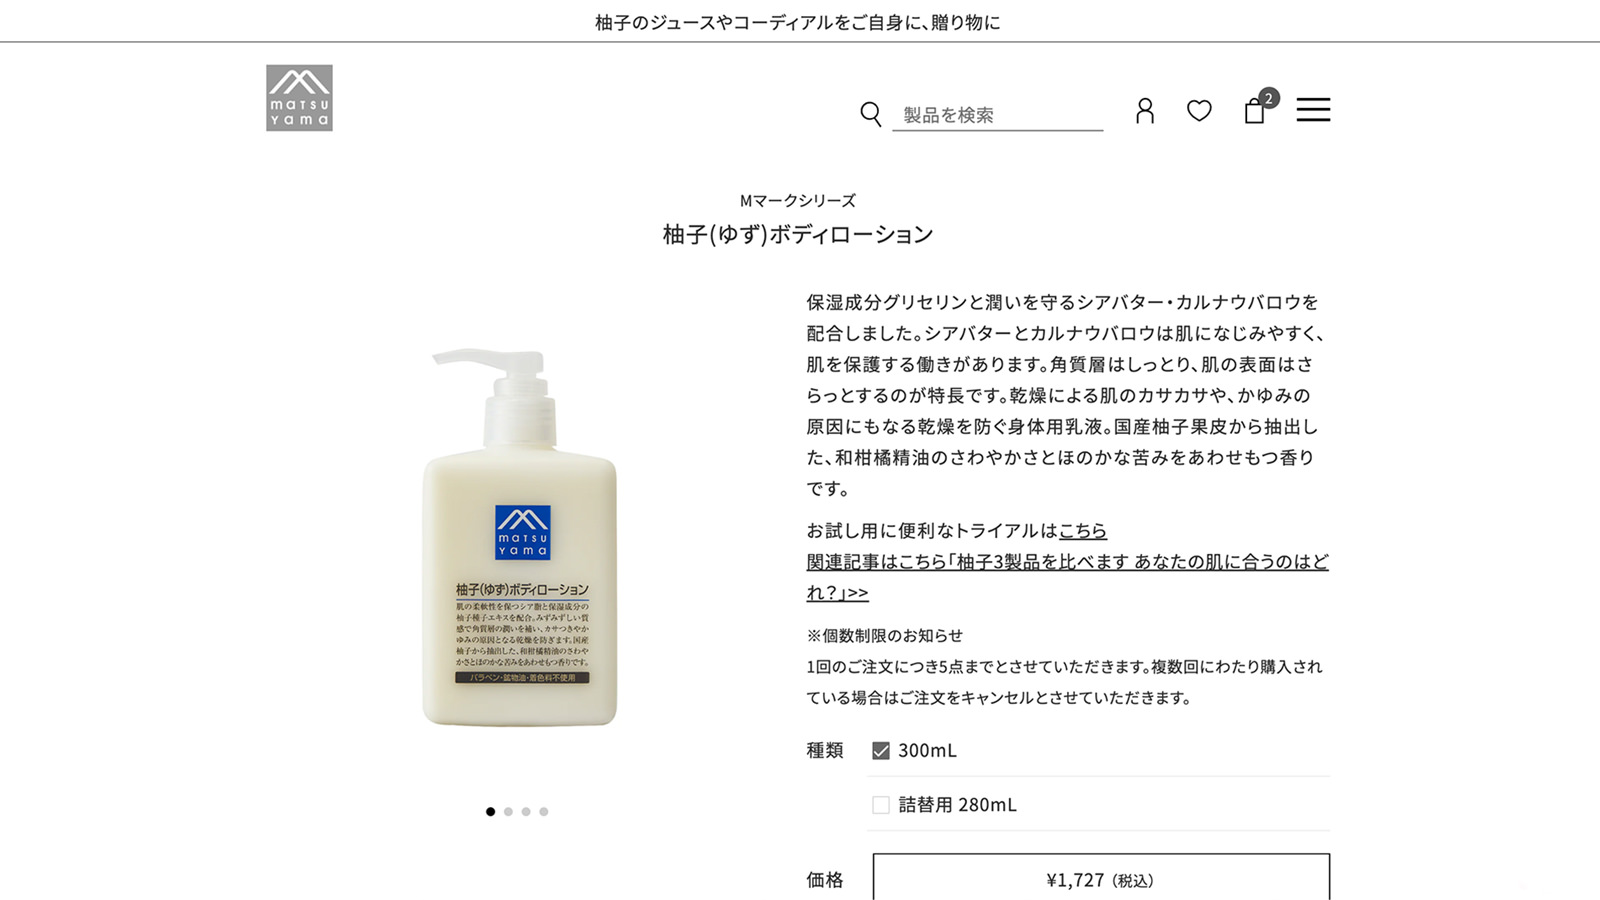Click the matsuyama logo

tap(299, 98)
